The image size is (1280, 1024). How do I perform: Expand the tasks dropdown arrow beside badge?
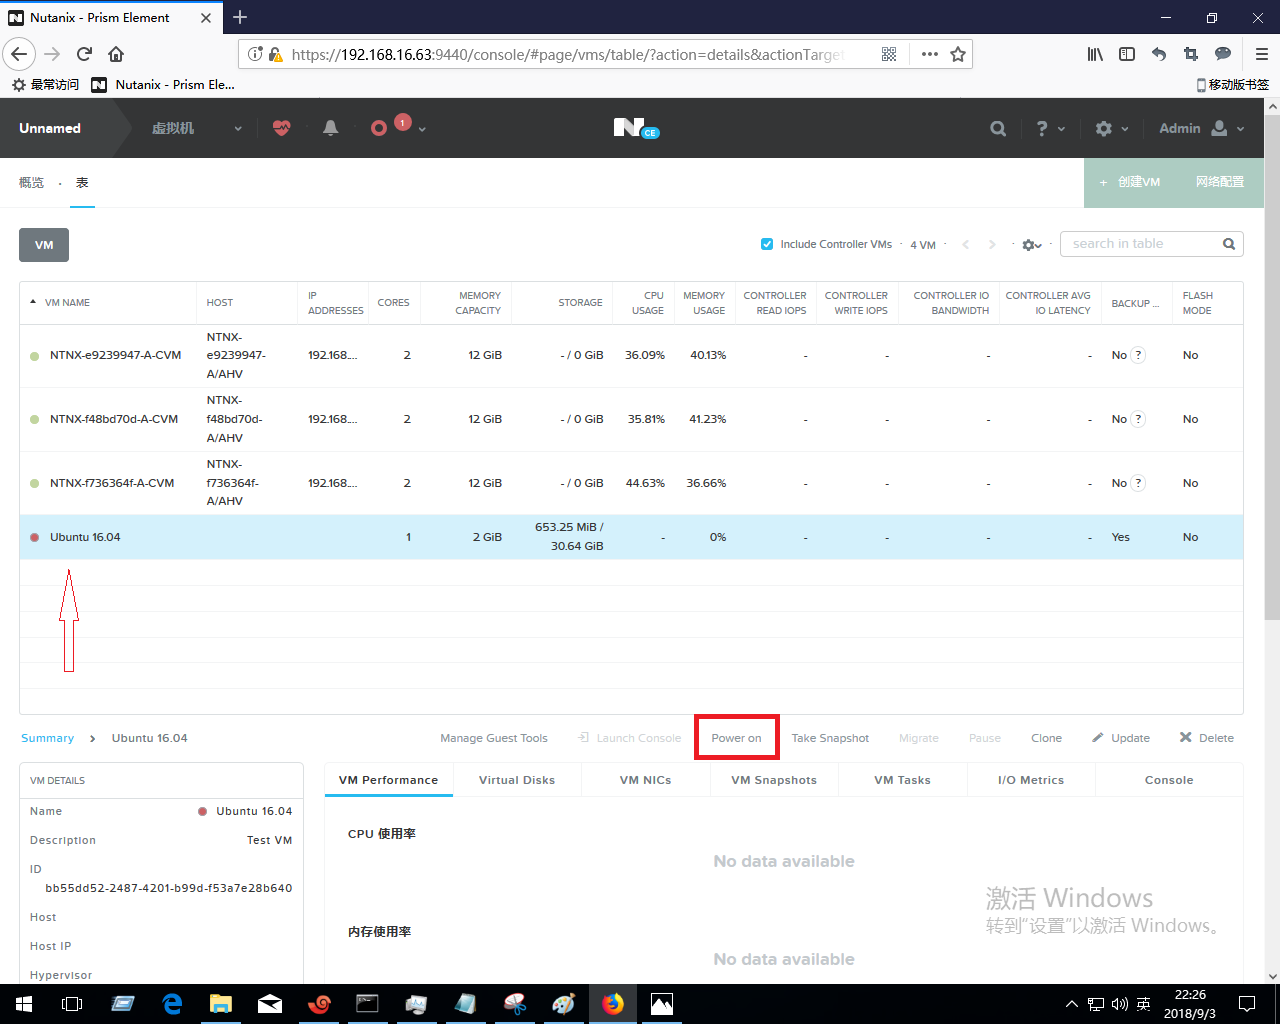tap(422, 129)
